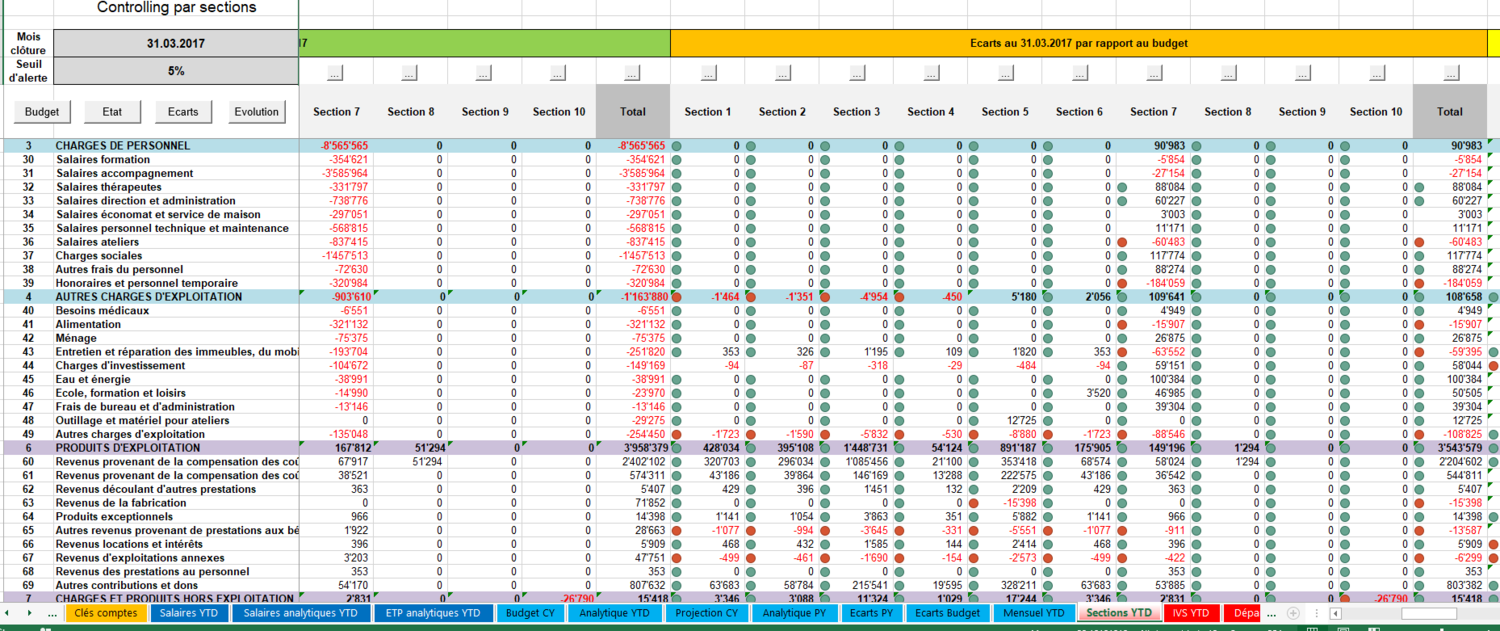Screen dimensions: 1500x631
Task: Select the 'CHARGES DE PERSONNEL' row label
Action: 122,146
